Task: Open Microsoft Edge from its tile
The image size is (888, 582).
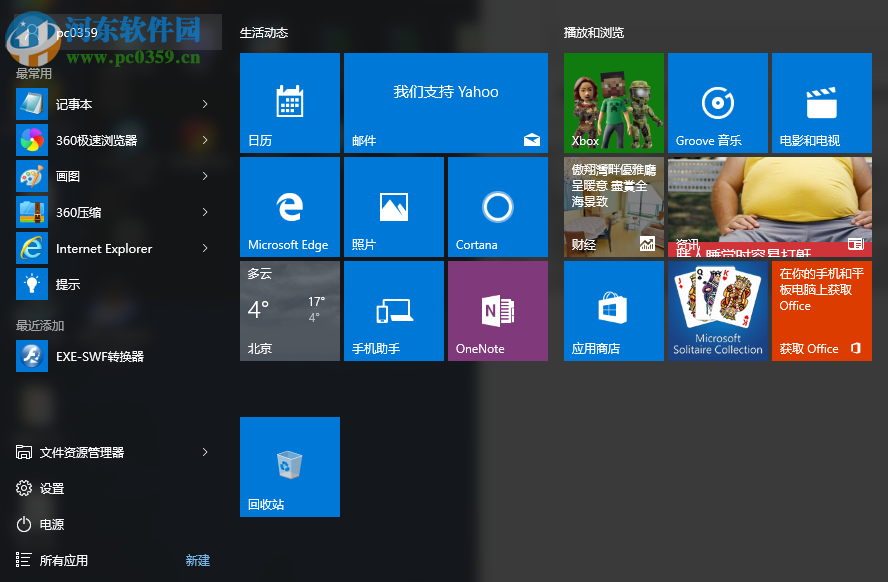Action: click(289, 206)
